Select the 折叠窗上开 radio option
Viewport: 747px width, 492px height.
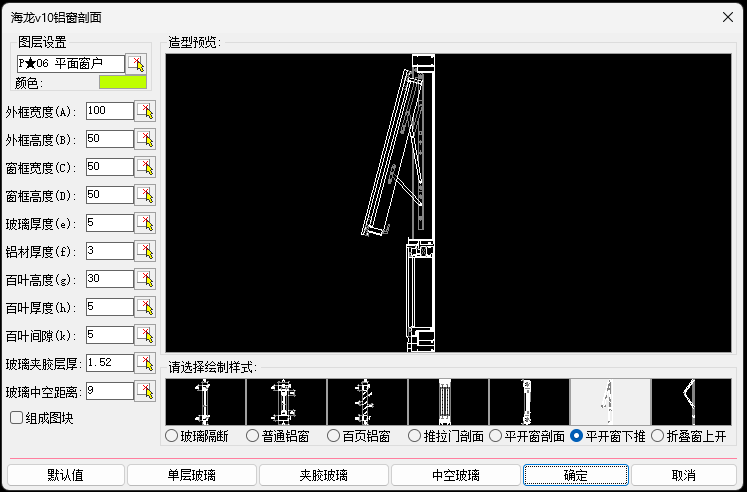point(657,436)
